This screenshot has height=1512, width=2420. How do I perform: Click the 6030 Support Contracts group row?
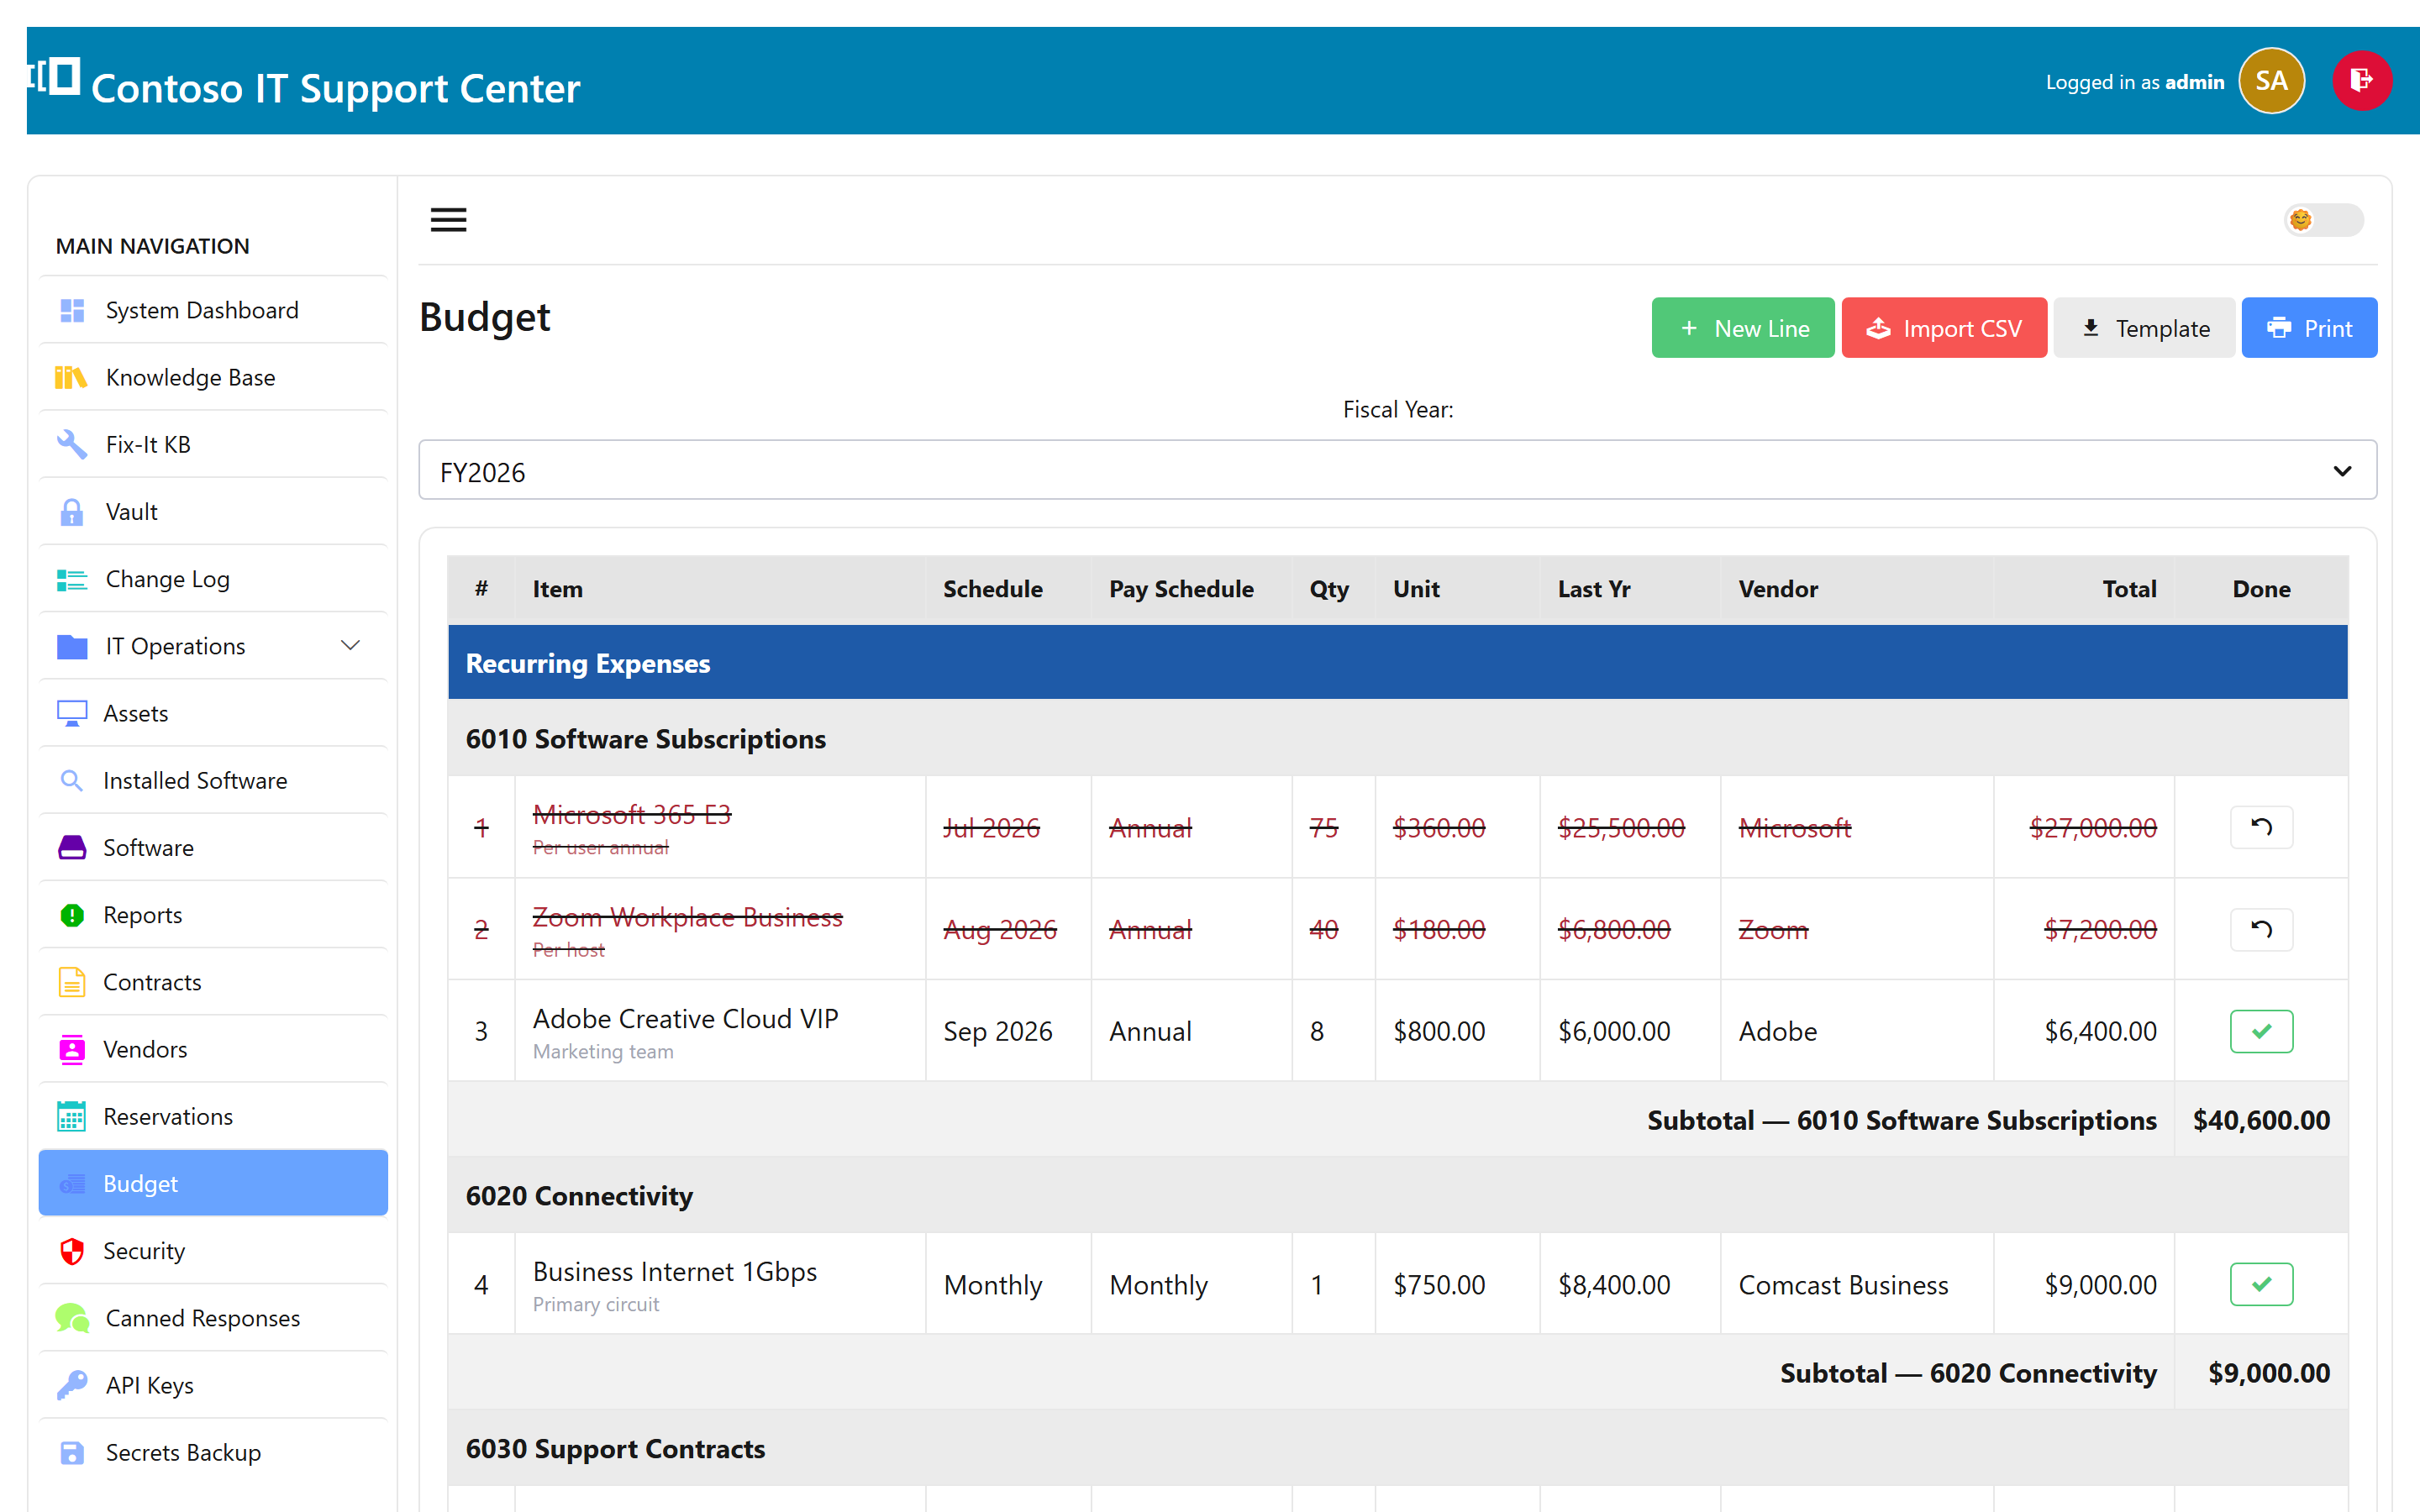pos(1397,1449)
